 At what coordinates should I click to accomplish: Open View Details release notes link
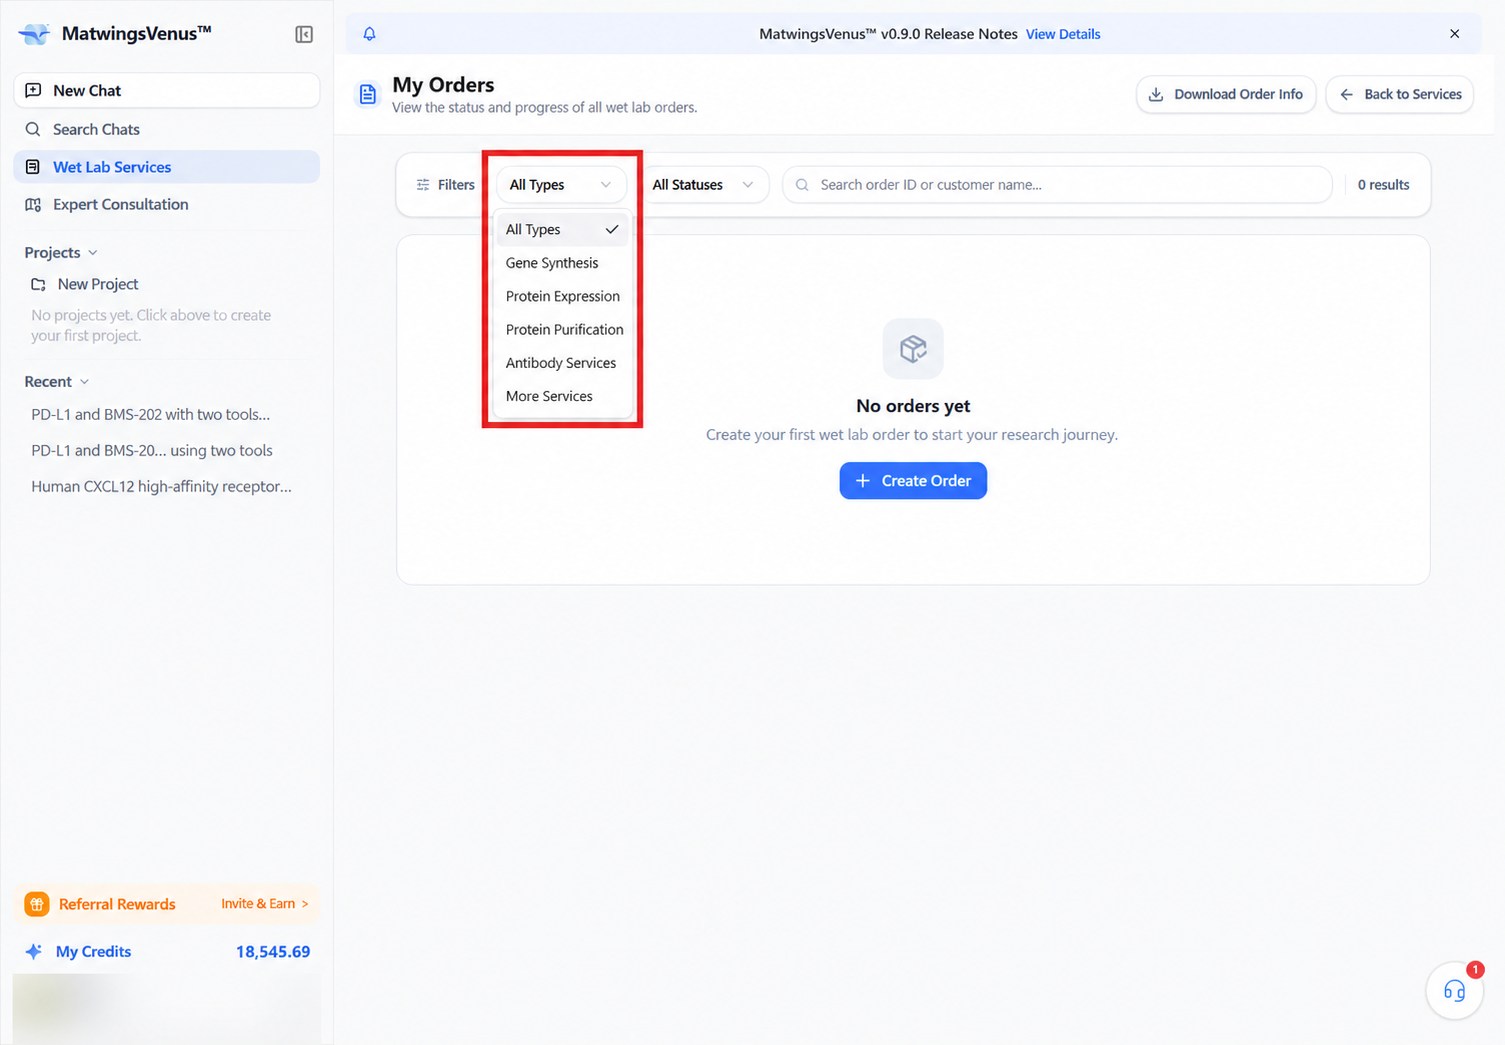click(x=1063, y=34)
